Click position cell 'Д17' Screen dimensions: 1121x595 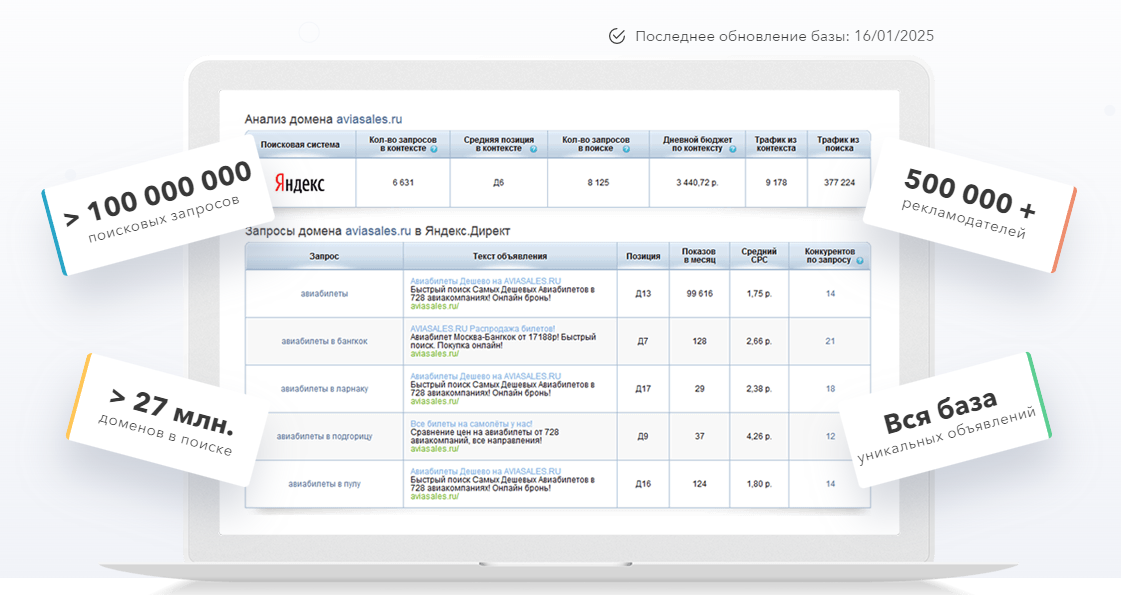pos(643,389)
